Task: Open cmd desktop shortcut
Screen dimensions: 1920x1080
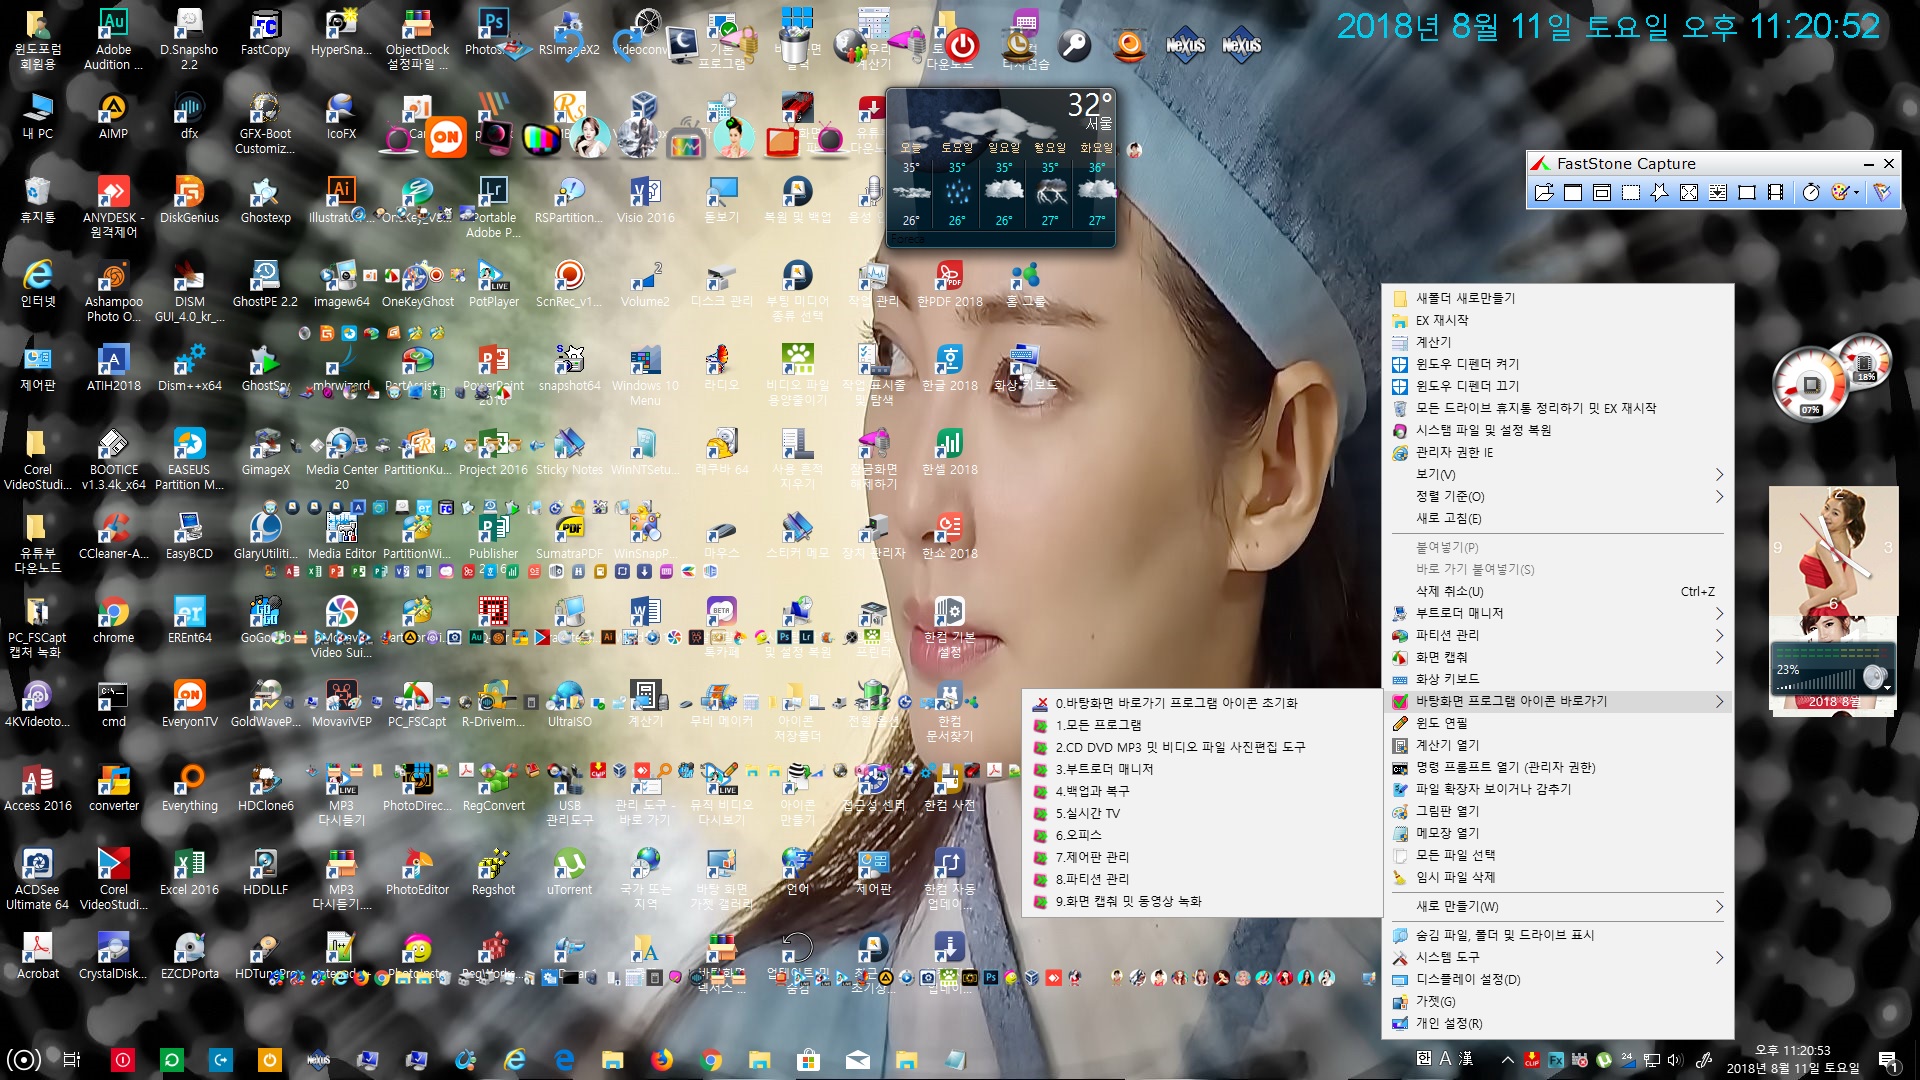Action: tap(113, 704)
